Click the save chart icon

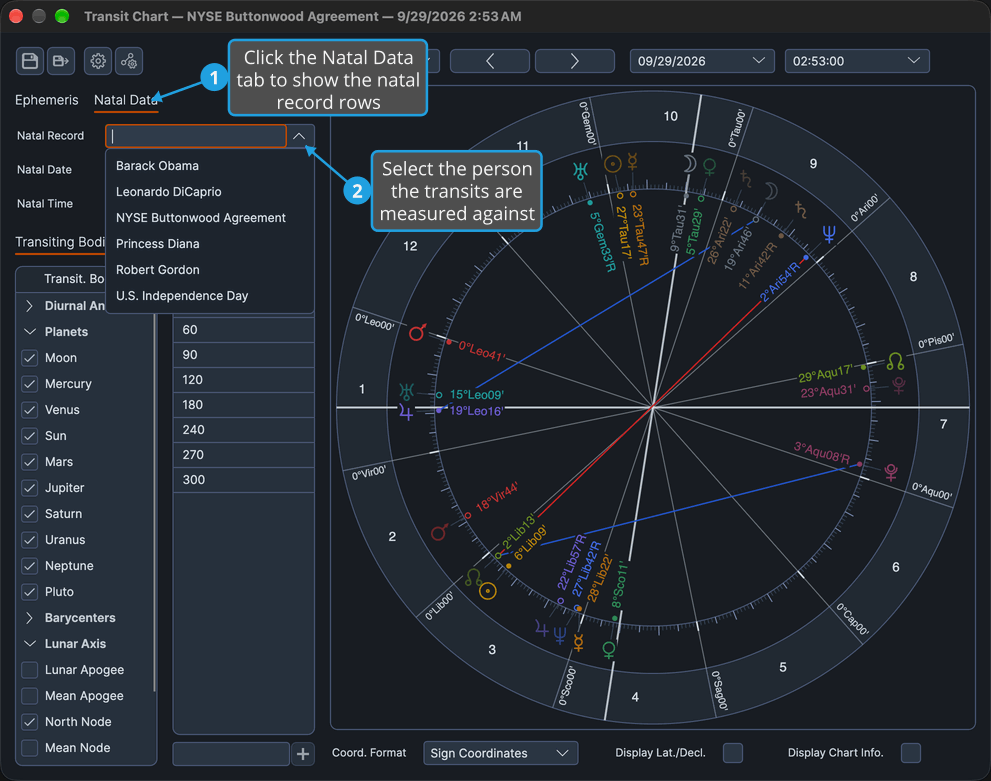[x=30, y=61]
